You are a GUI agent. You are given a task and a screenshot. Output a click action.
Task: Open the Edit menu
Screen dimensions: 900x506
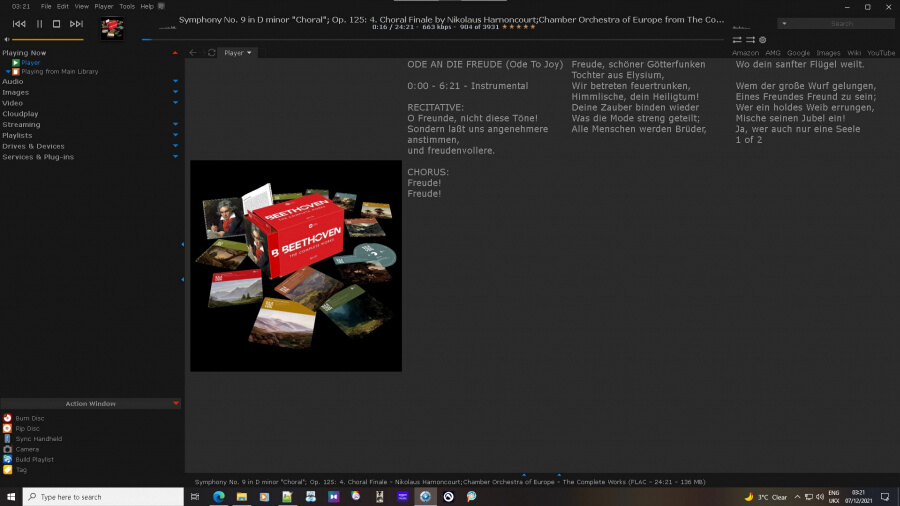click(x=63, y=6)
